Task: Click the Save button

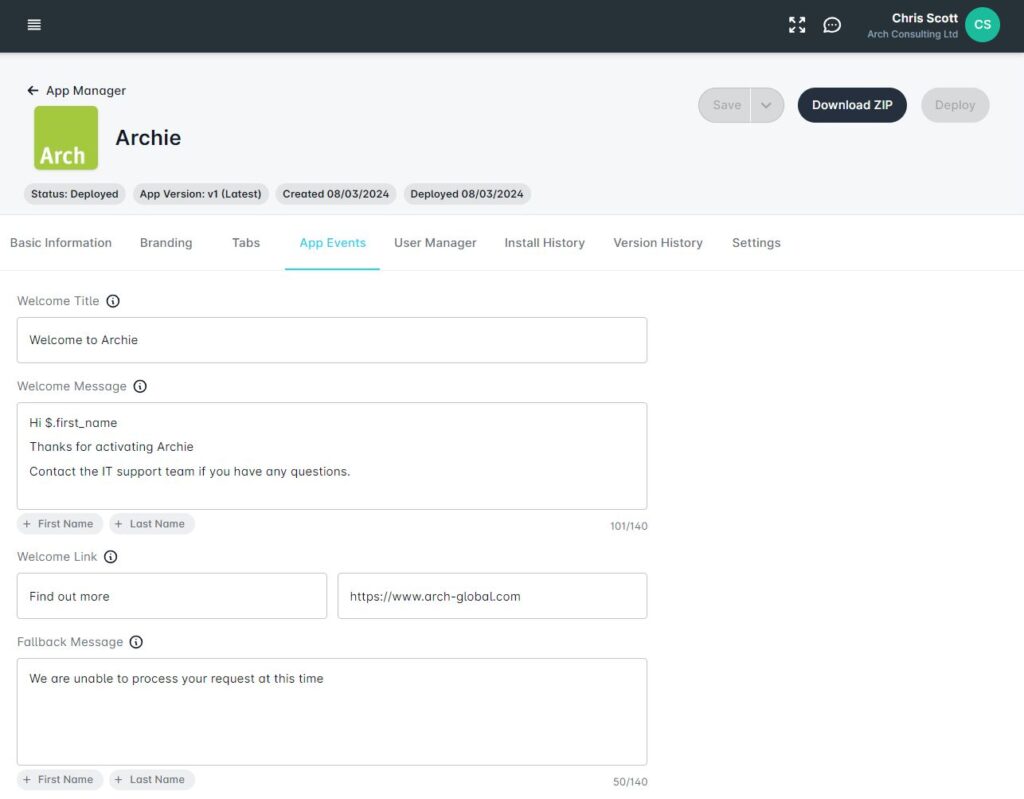Action: coord(725,105)
